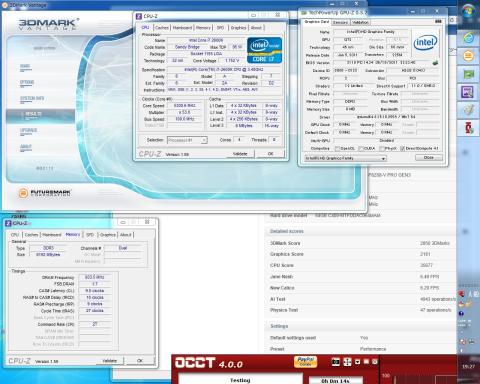Click the OCCT minimize square icon

tap(366, 362)
